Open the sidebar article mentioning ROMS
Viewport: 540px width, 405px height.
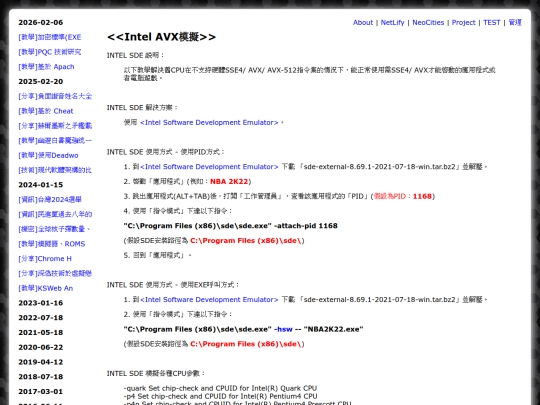coord(52,244)
